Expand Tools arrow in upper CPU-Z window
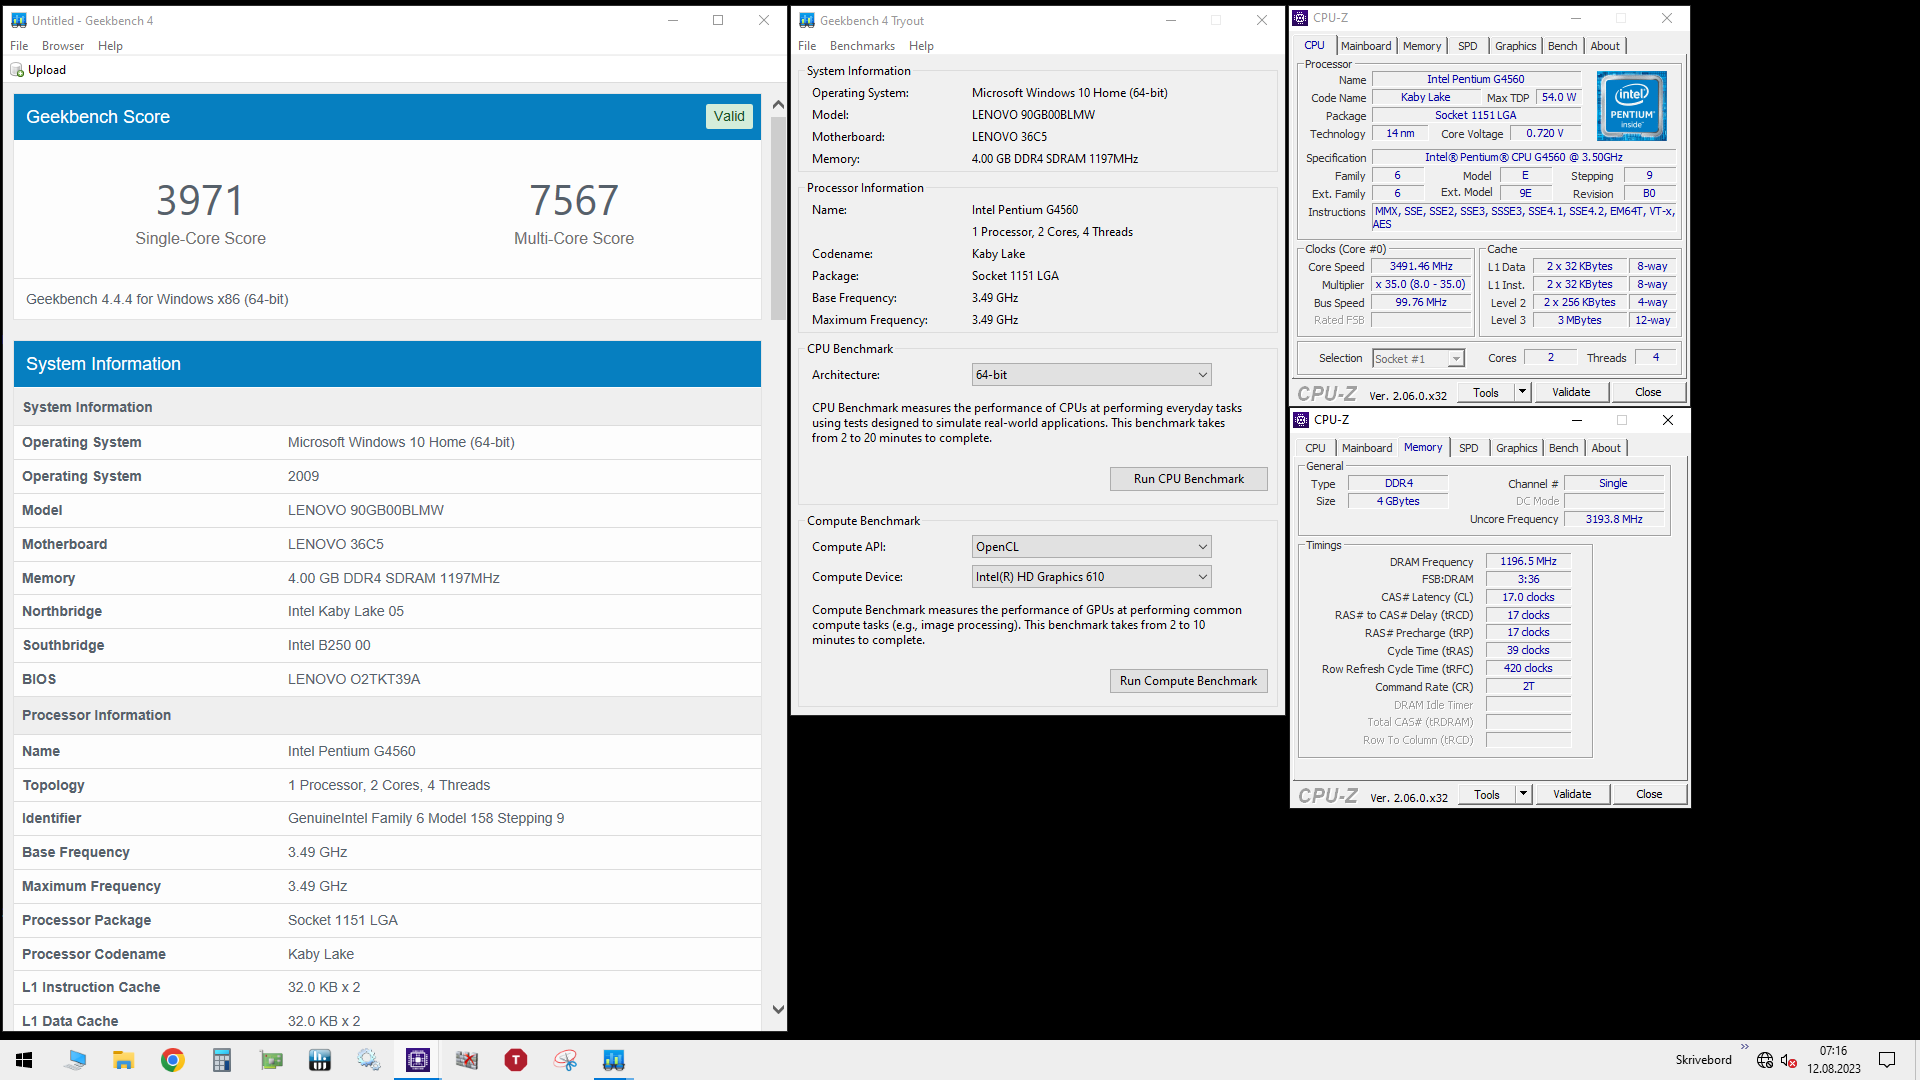This screenshot has height=1080, width=1920. coord(1522,392)
